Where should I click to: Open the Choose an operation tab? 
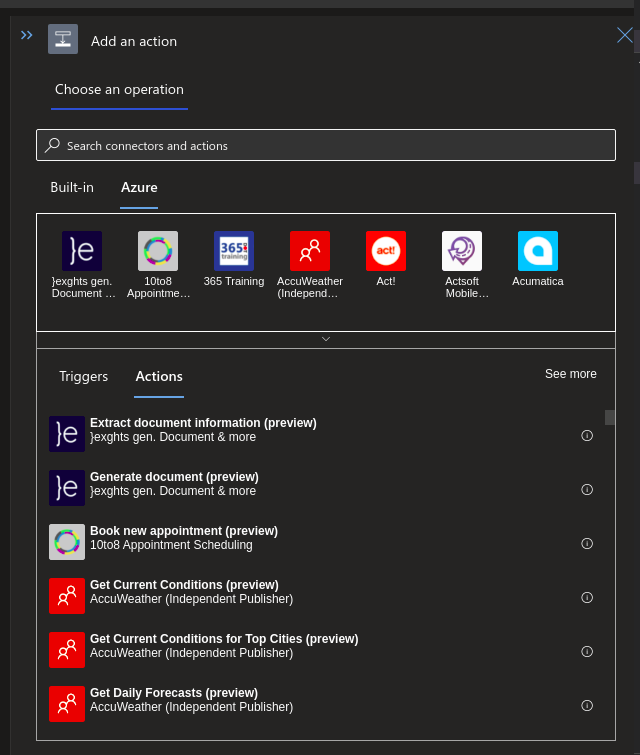point(119,90)
